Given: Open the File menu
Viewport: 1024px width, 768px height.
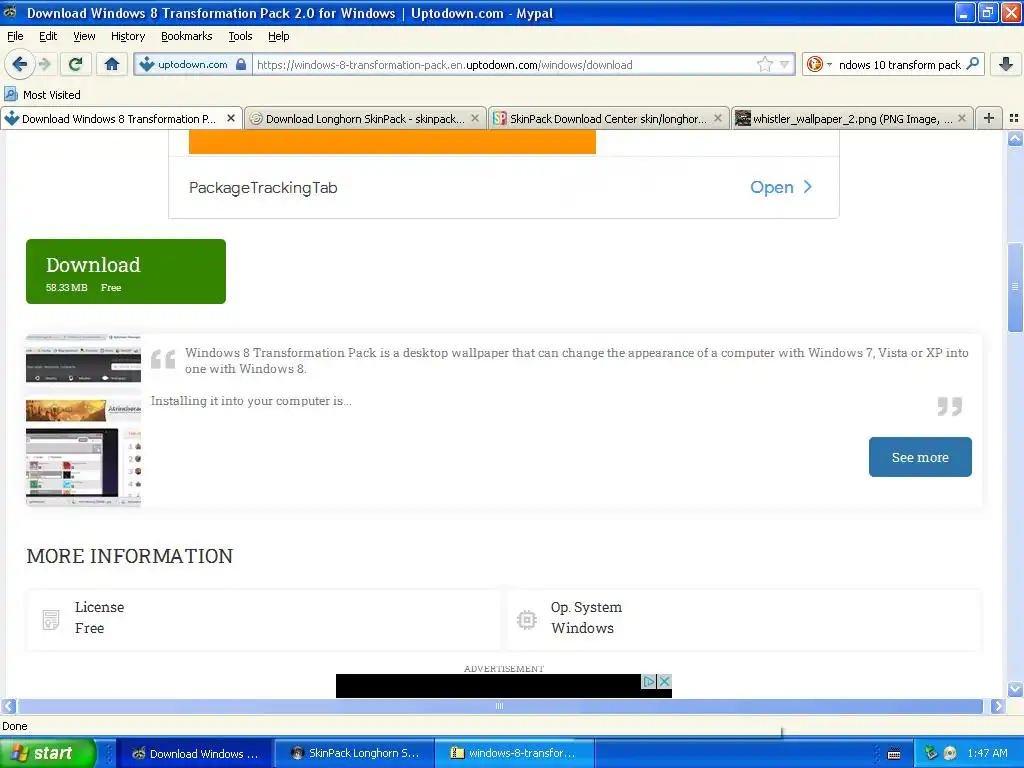Looking at the screenshot, I should click(x=15, y=36).
